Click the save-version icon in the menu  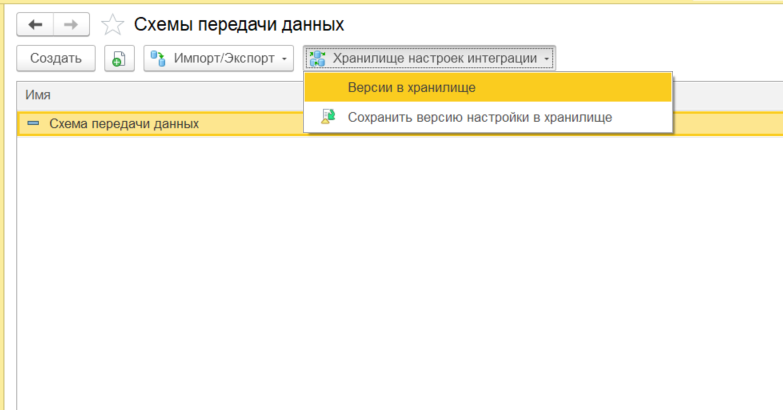tap(328, 116)
